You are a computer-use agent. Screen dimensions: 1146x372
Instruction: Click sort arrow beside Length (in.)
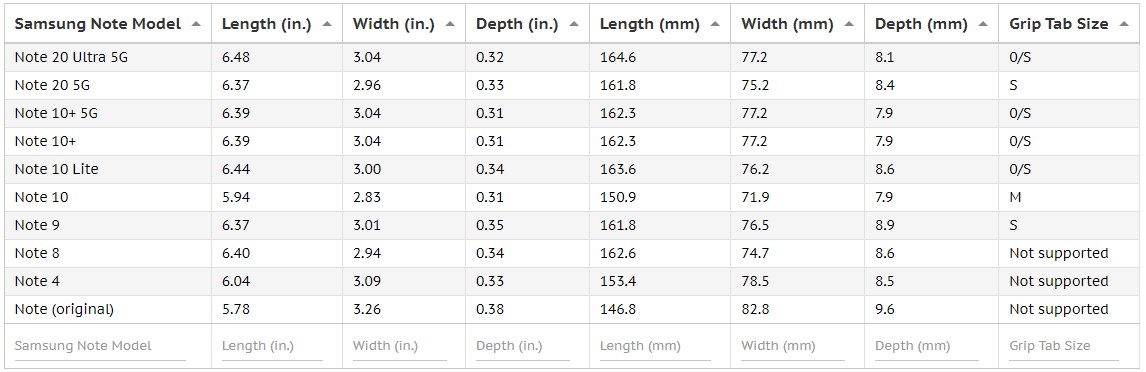[327, 24]
